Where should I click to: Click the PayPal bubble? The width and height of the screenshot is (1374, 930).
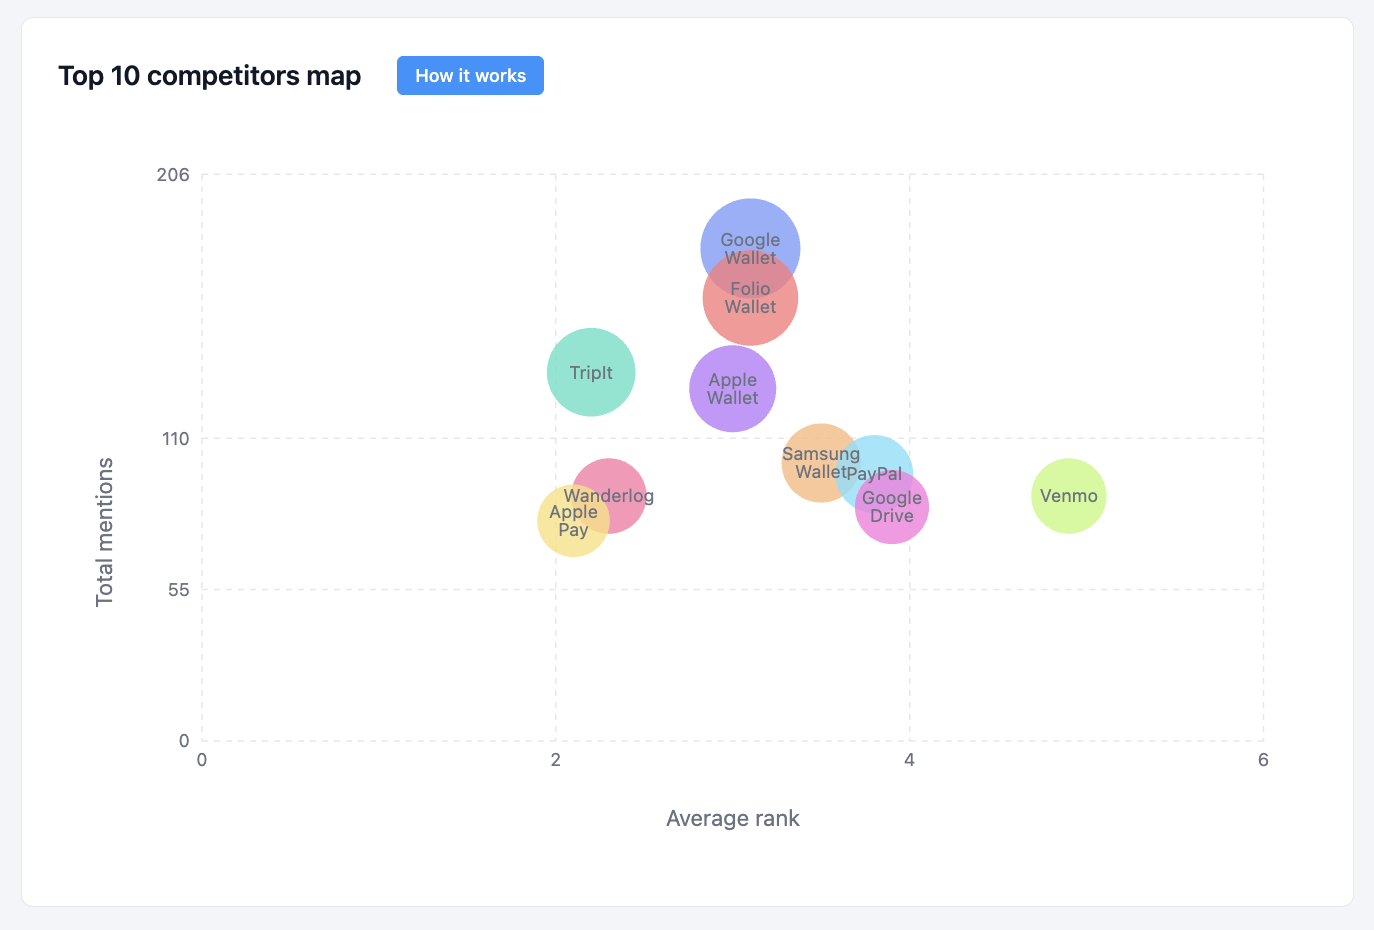point(874,473)
